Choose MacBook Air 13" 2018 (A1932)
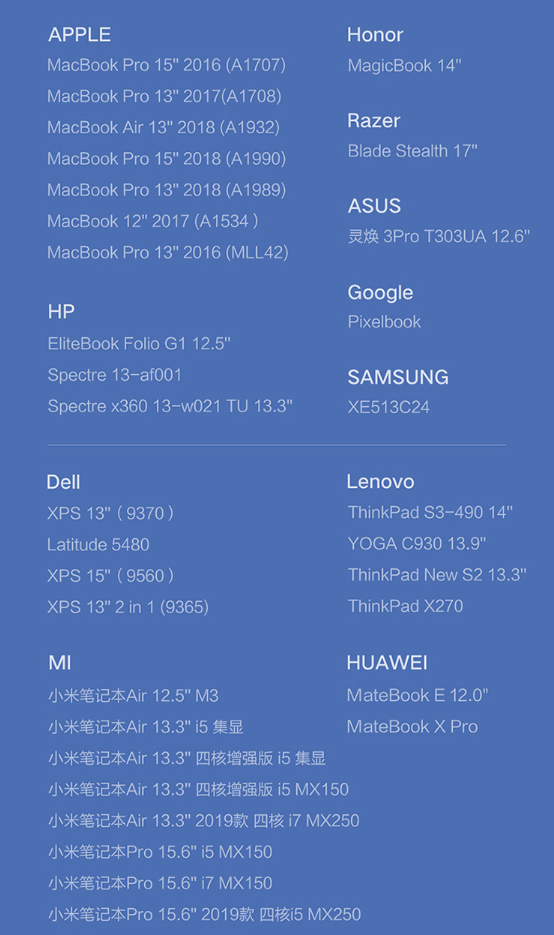554x935 pixels. click(x=163, y=128)
